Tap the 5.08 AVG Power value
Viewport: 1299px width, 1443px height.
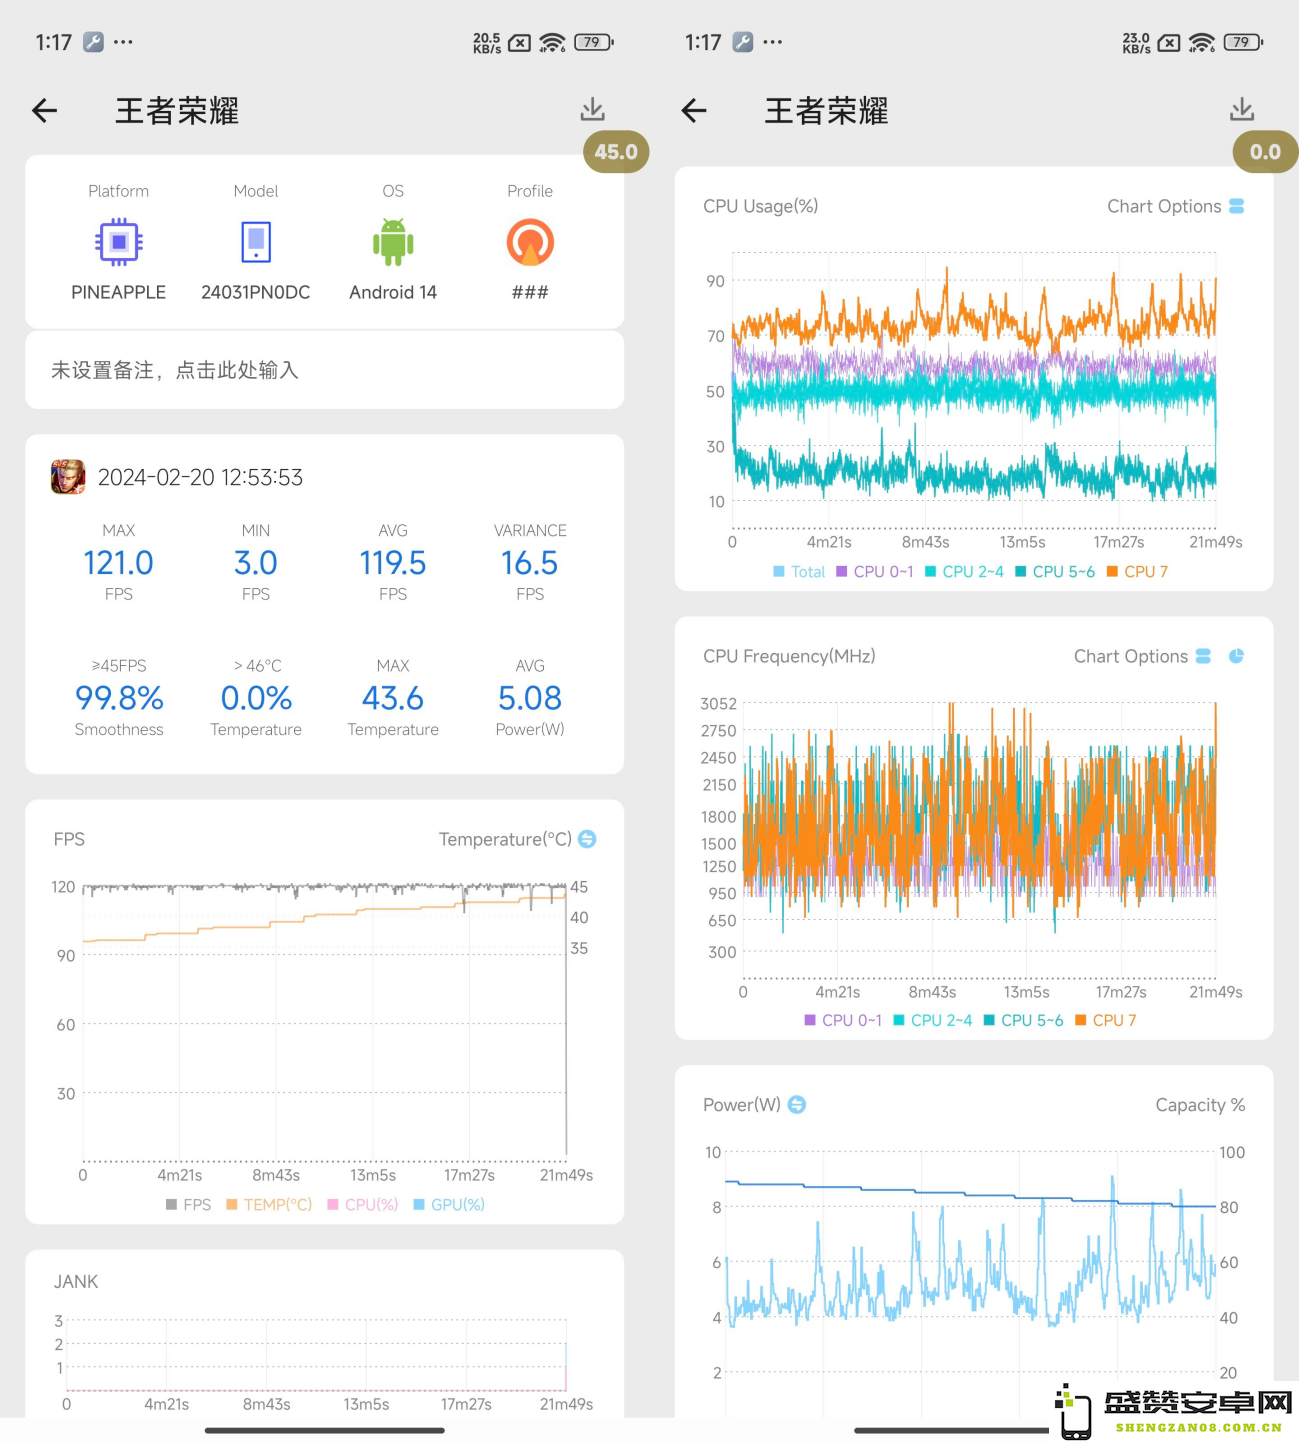530,698
